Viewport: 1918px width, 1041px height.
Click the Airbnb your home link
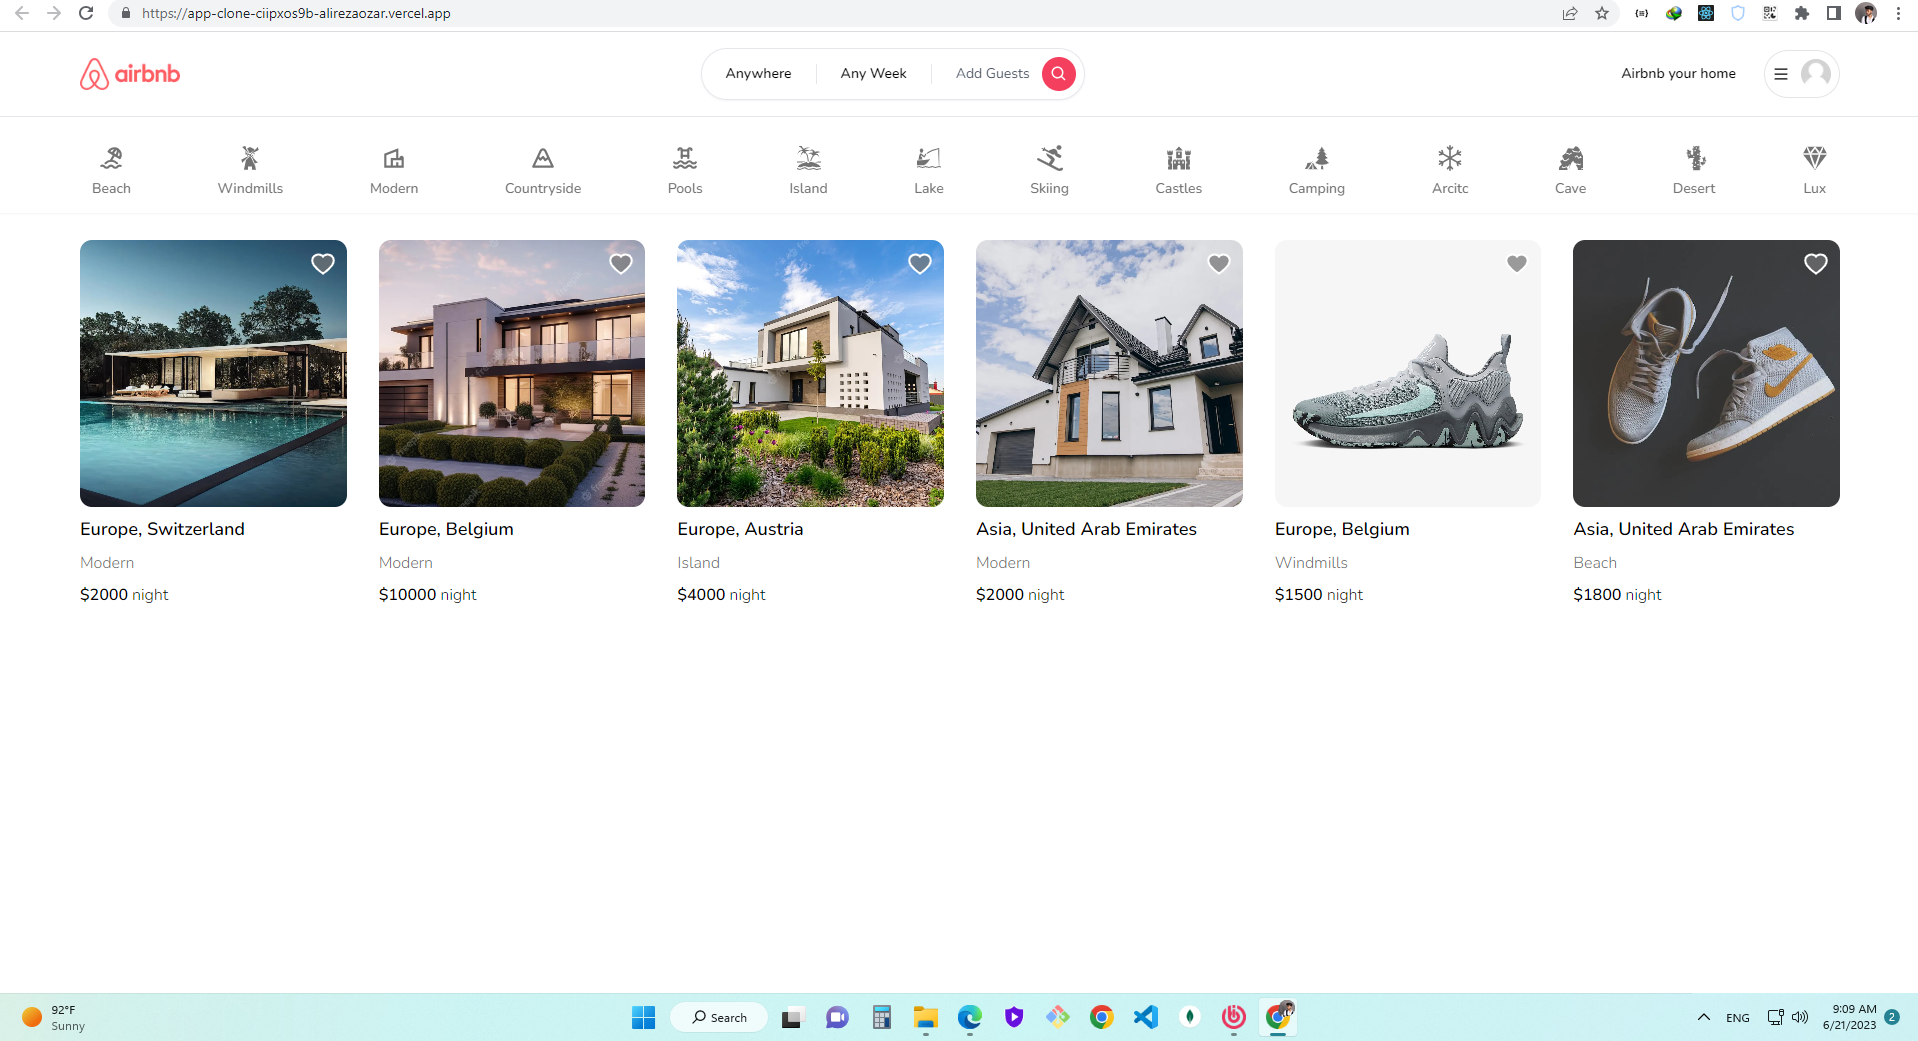[x=1678, y=73]
